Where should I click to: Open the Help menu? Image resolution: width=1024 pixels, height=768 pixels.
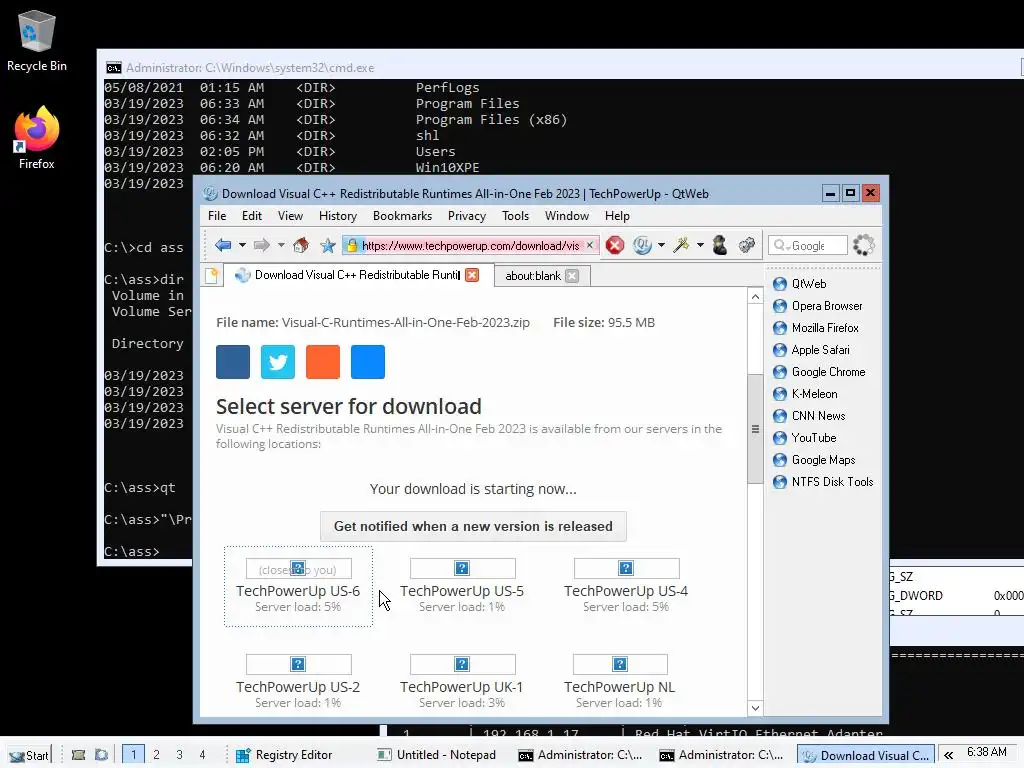point(617,216)
